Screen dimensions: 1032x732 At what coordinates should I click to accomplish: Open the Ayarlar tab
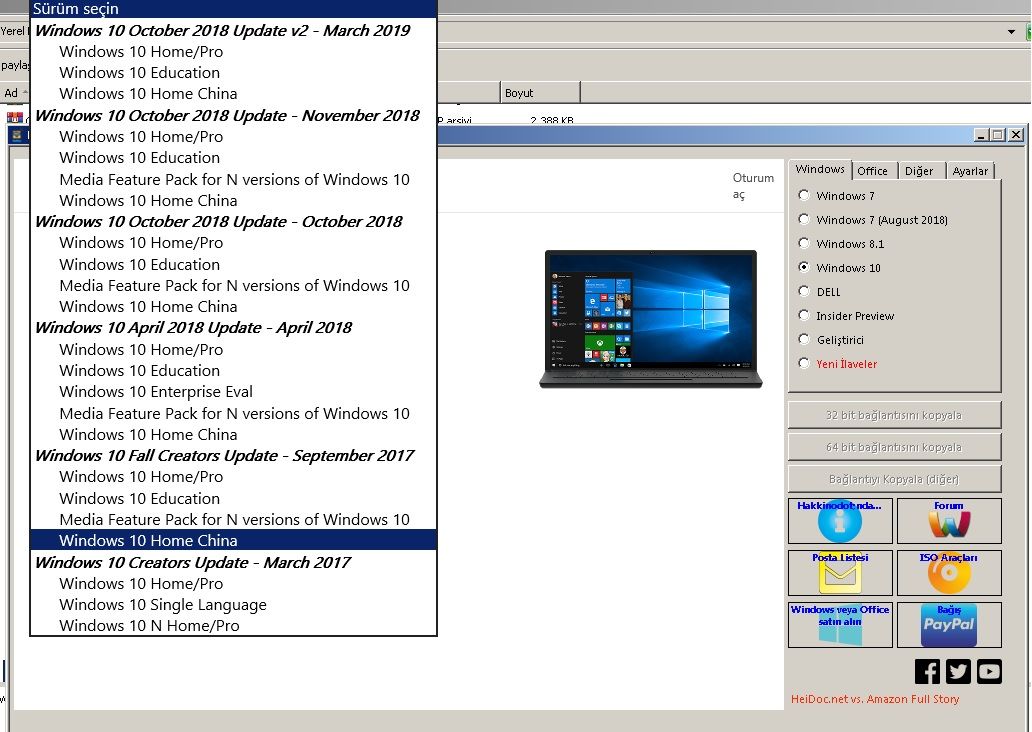(x=970, y=171)
